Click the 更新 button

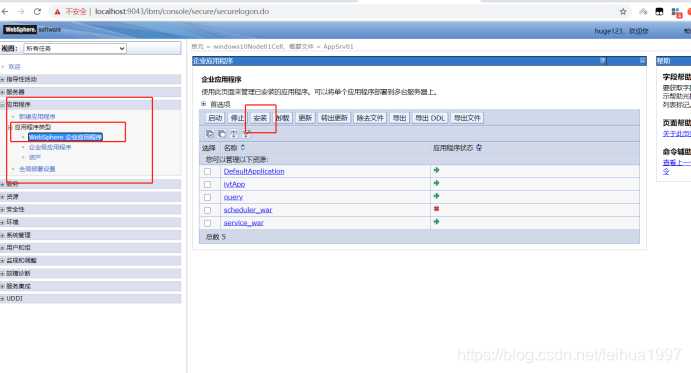coord(305,118)
